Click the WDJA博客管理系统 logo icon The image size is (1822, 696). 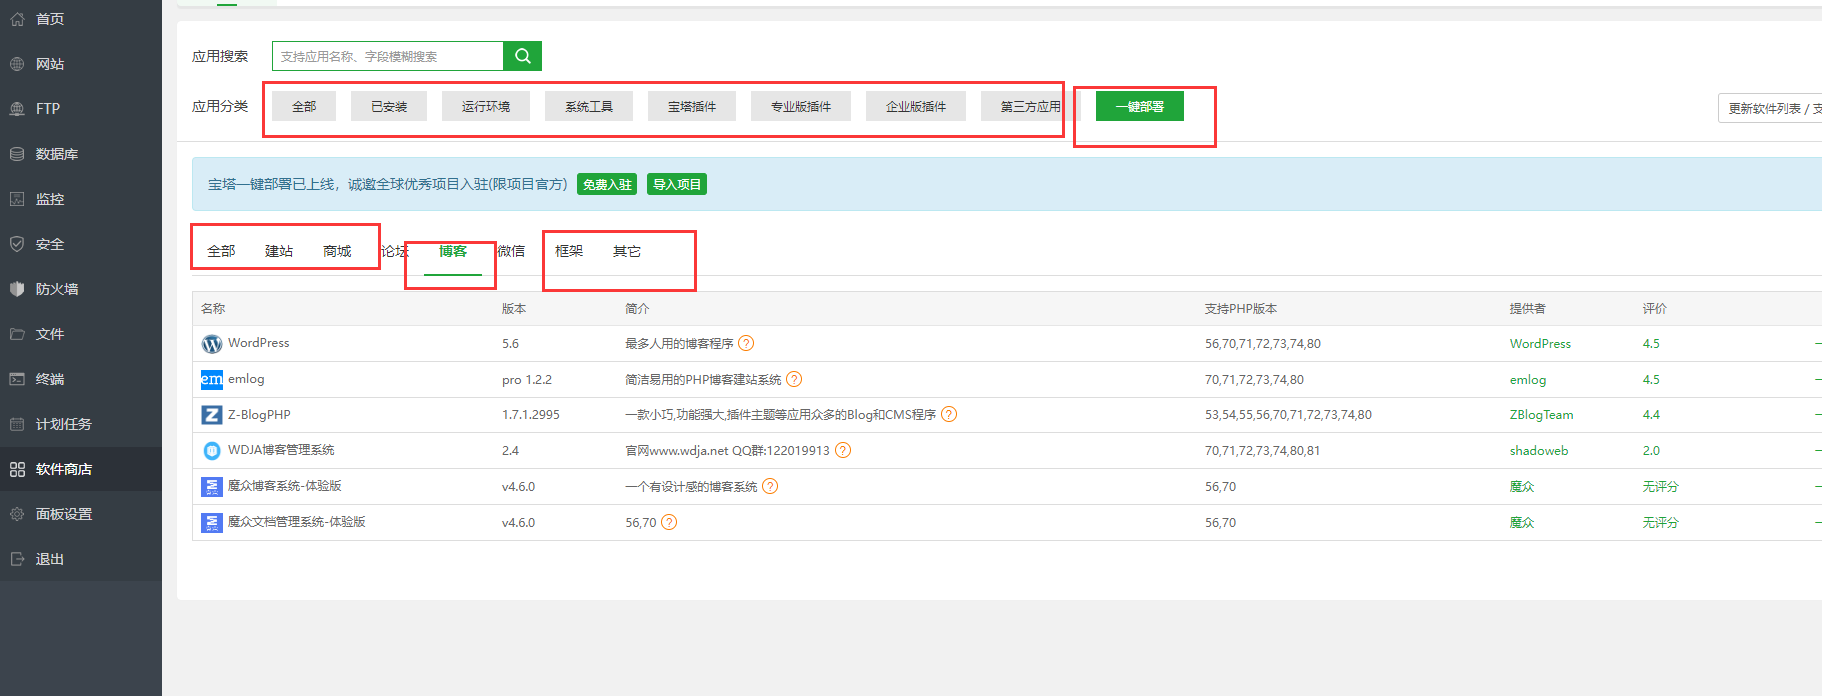[x=212, y=451]
